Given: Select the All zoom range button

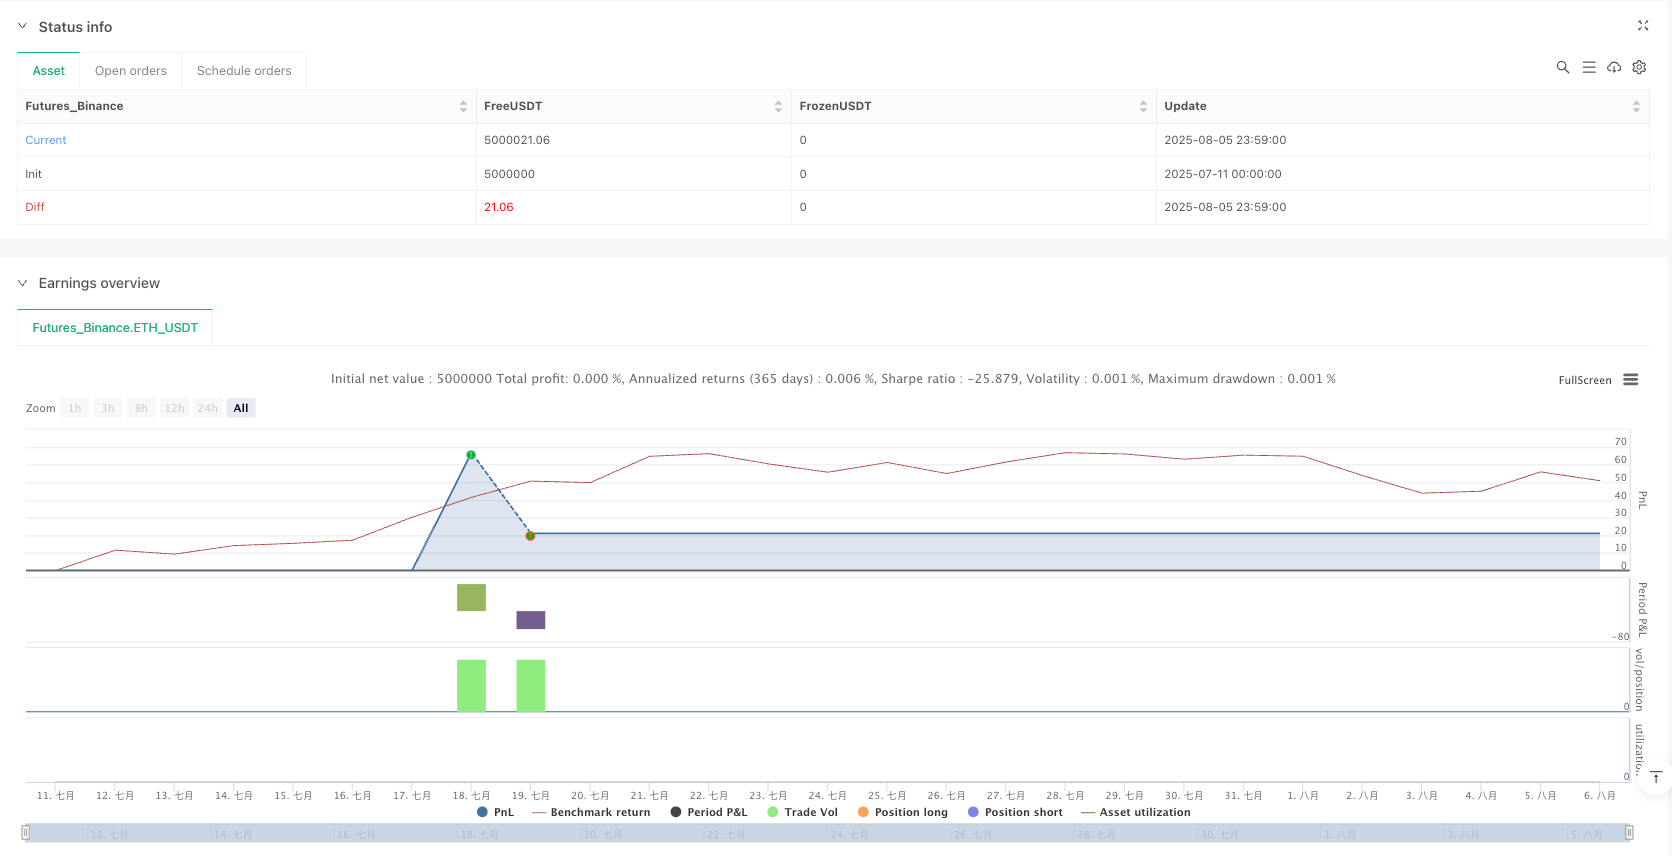Looking at the screenshot, I should pos(241,408).
